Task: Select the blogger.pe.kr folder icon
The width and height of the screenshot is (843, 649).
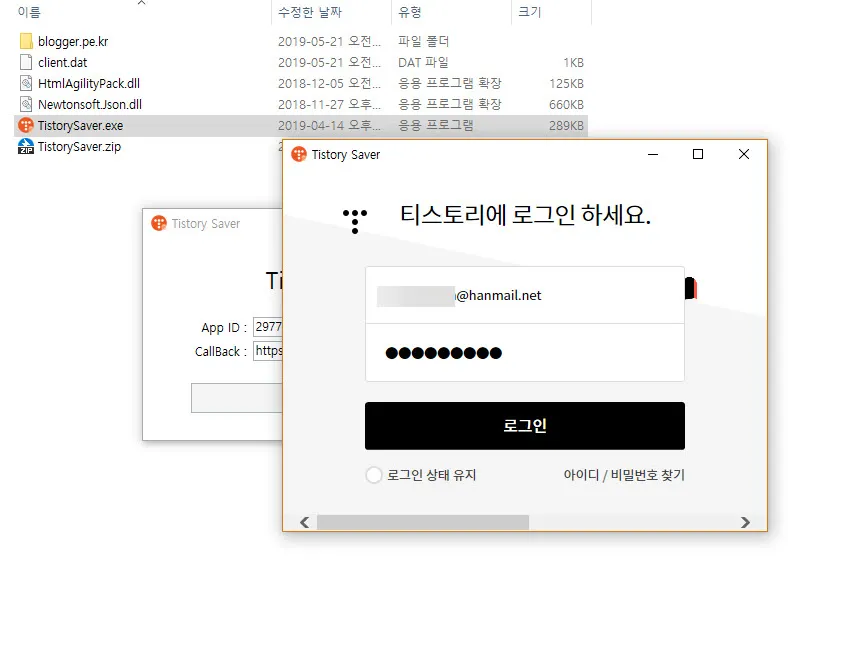Action: click(x=26, y=41)
